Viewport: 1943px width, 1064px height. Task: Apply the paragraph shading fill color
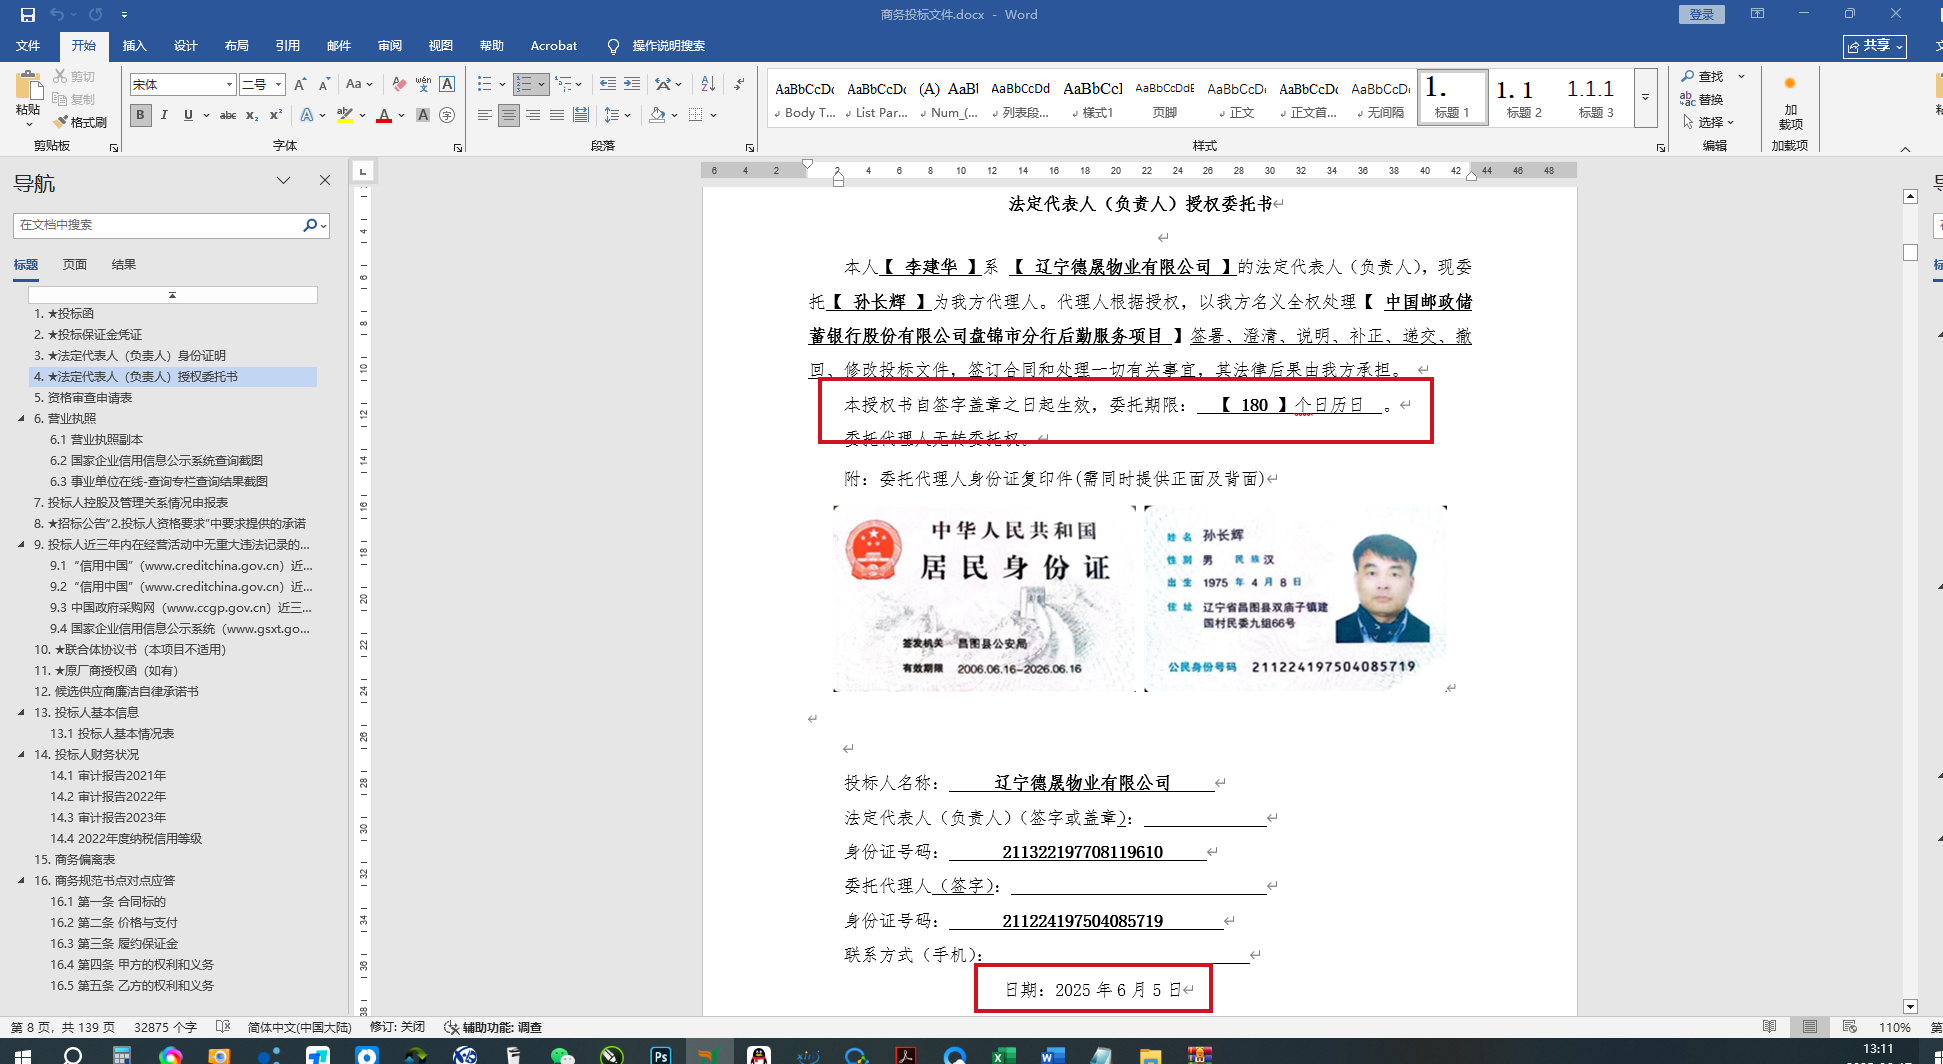[657, 115]
